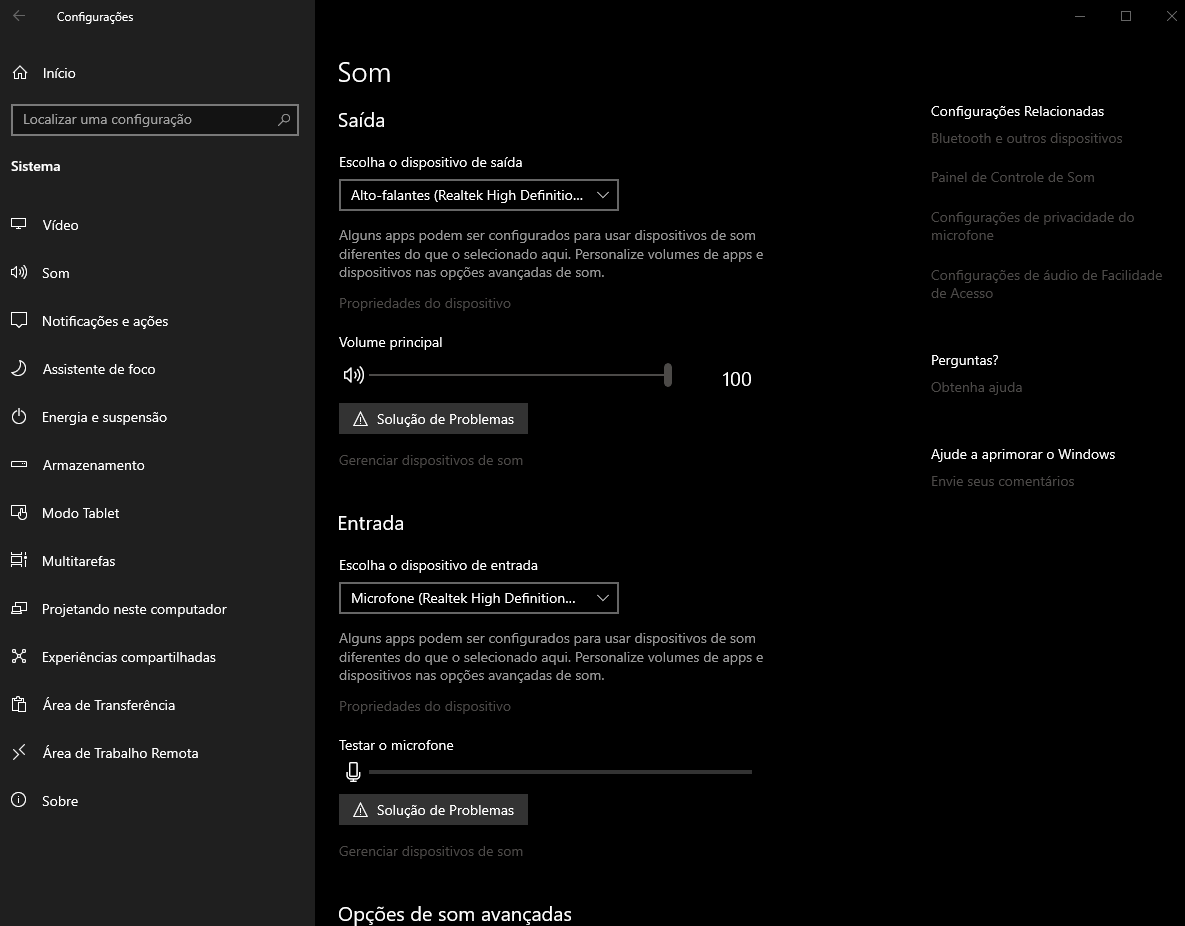Viewport: 1185px width, 926px height.
Task: Select Vídeo in the sidebar
Action: pos(157,225)
